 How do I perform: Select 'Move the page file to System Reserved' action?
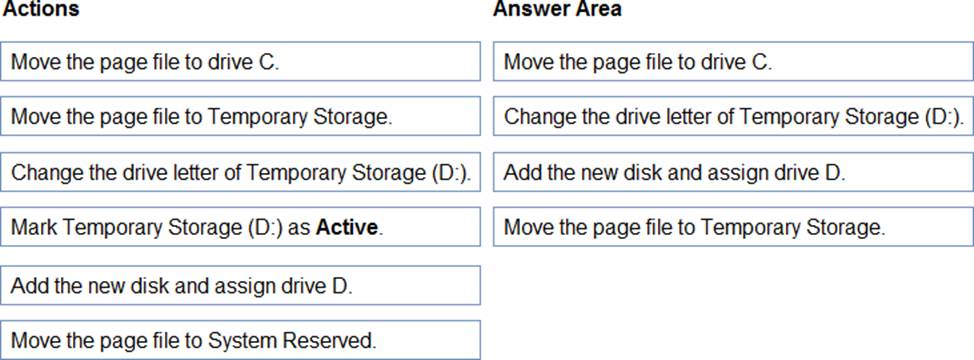click(240, 340)
